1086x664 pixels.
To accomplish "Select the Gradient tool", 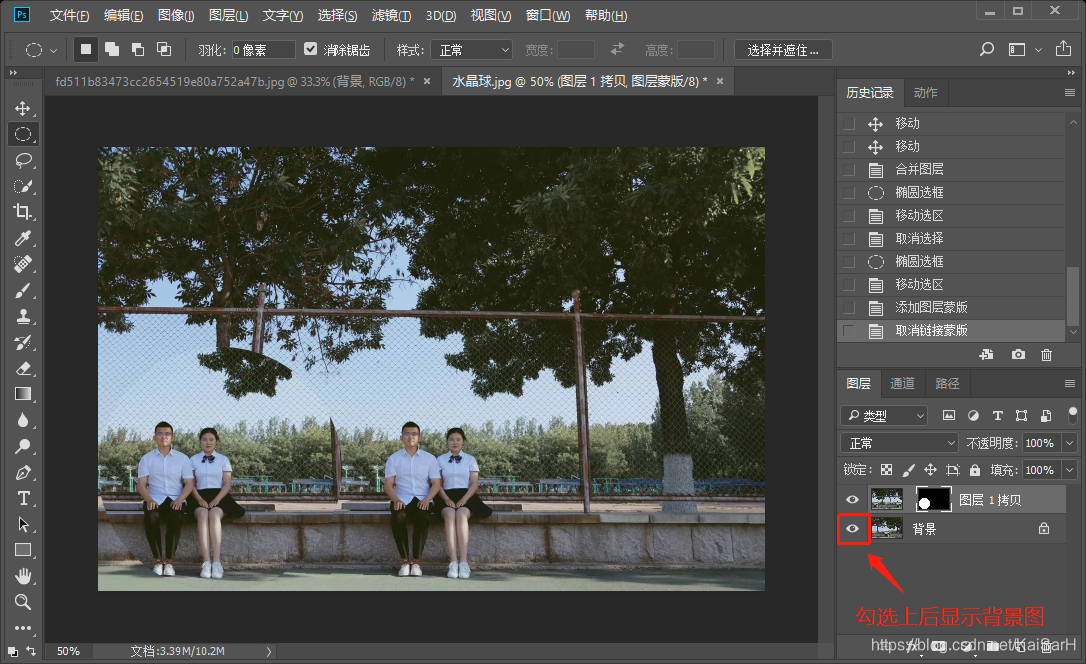I will (23, 394).
